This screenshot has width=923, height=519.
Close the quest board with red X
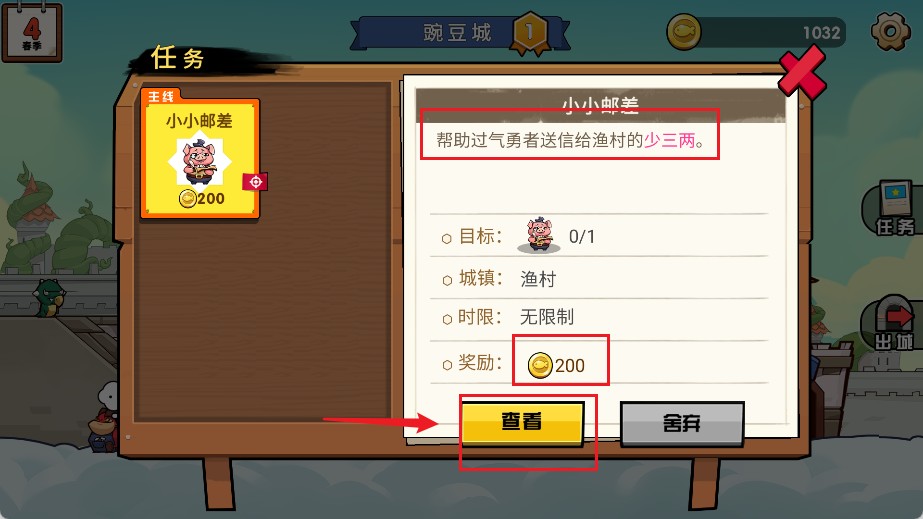[802, 72]
